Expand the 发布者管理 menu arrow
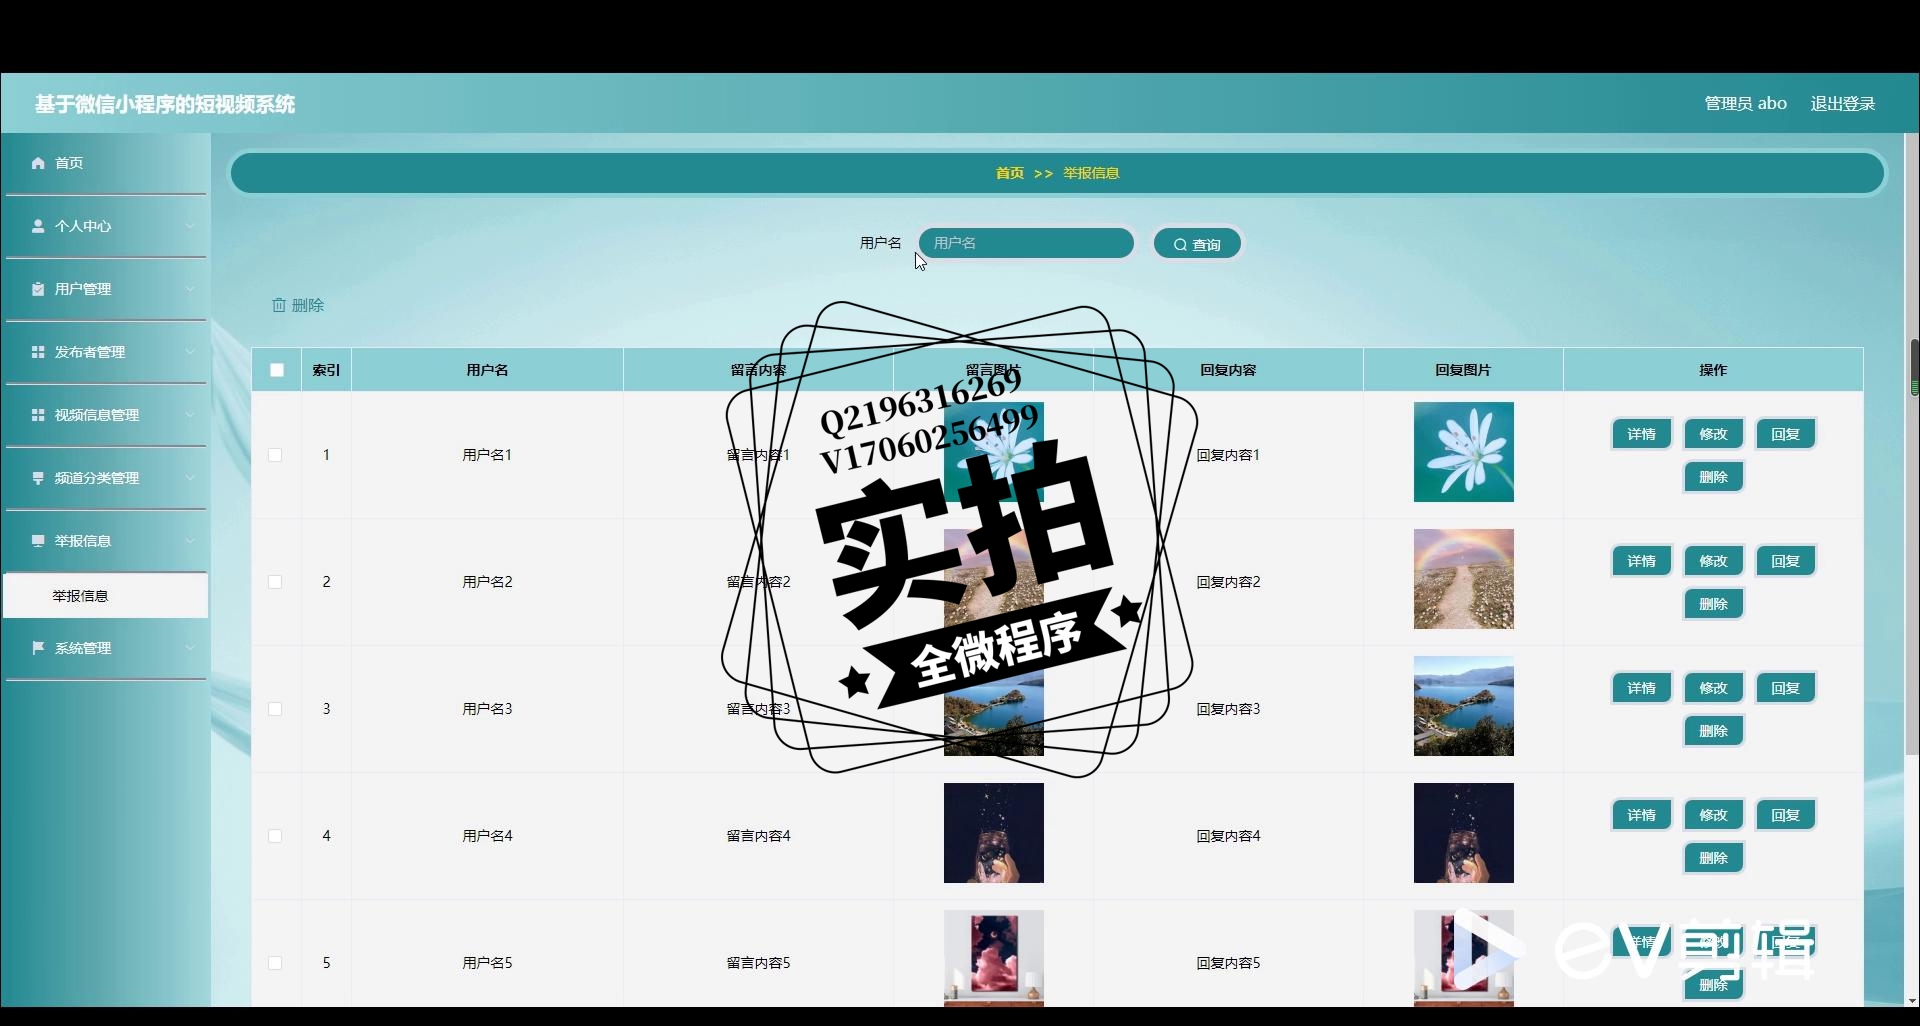The width and height of the screenshot is (1920, 1026). (190, 352)
